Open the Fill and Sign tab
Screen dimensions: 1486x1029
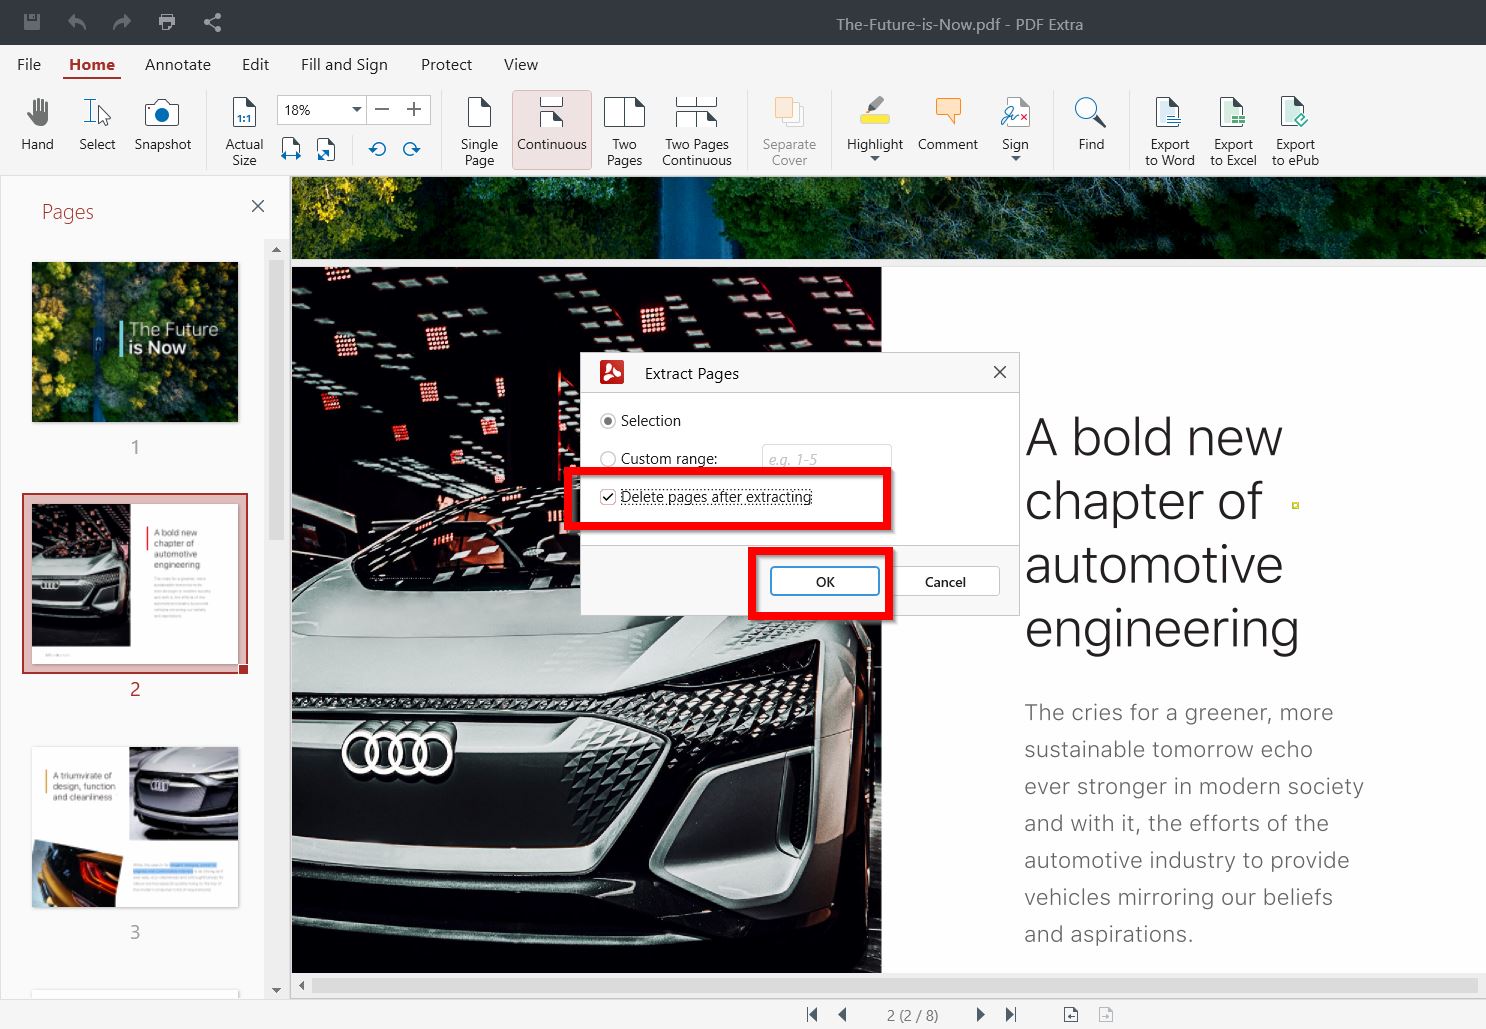(344, 64)
